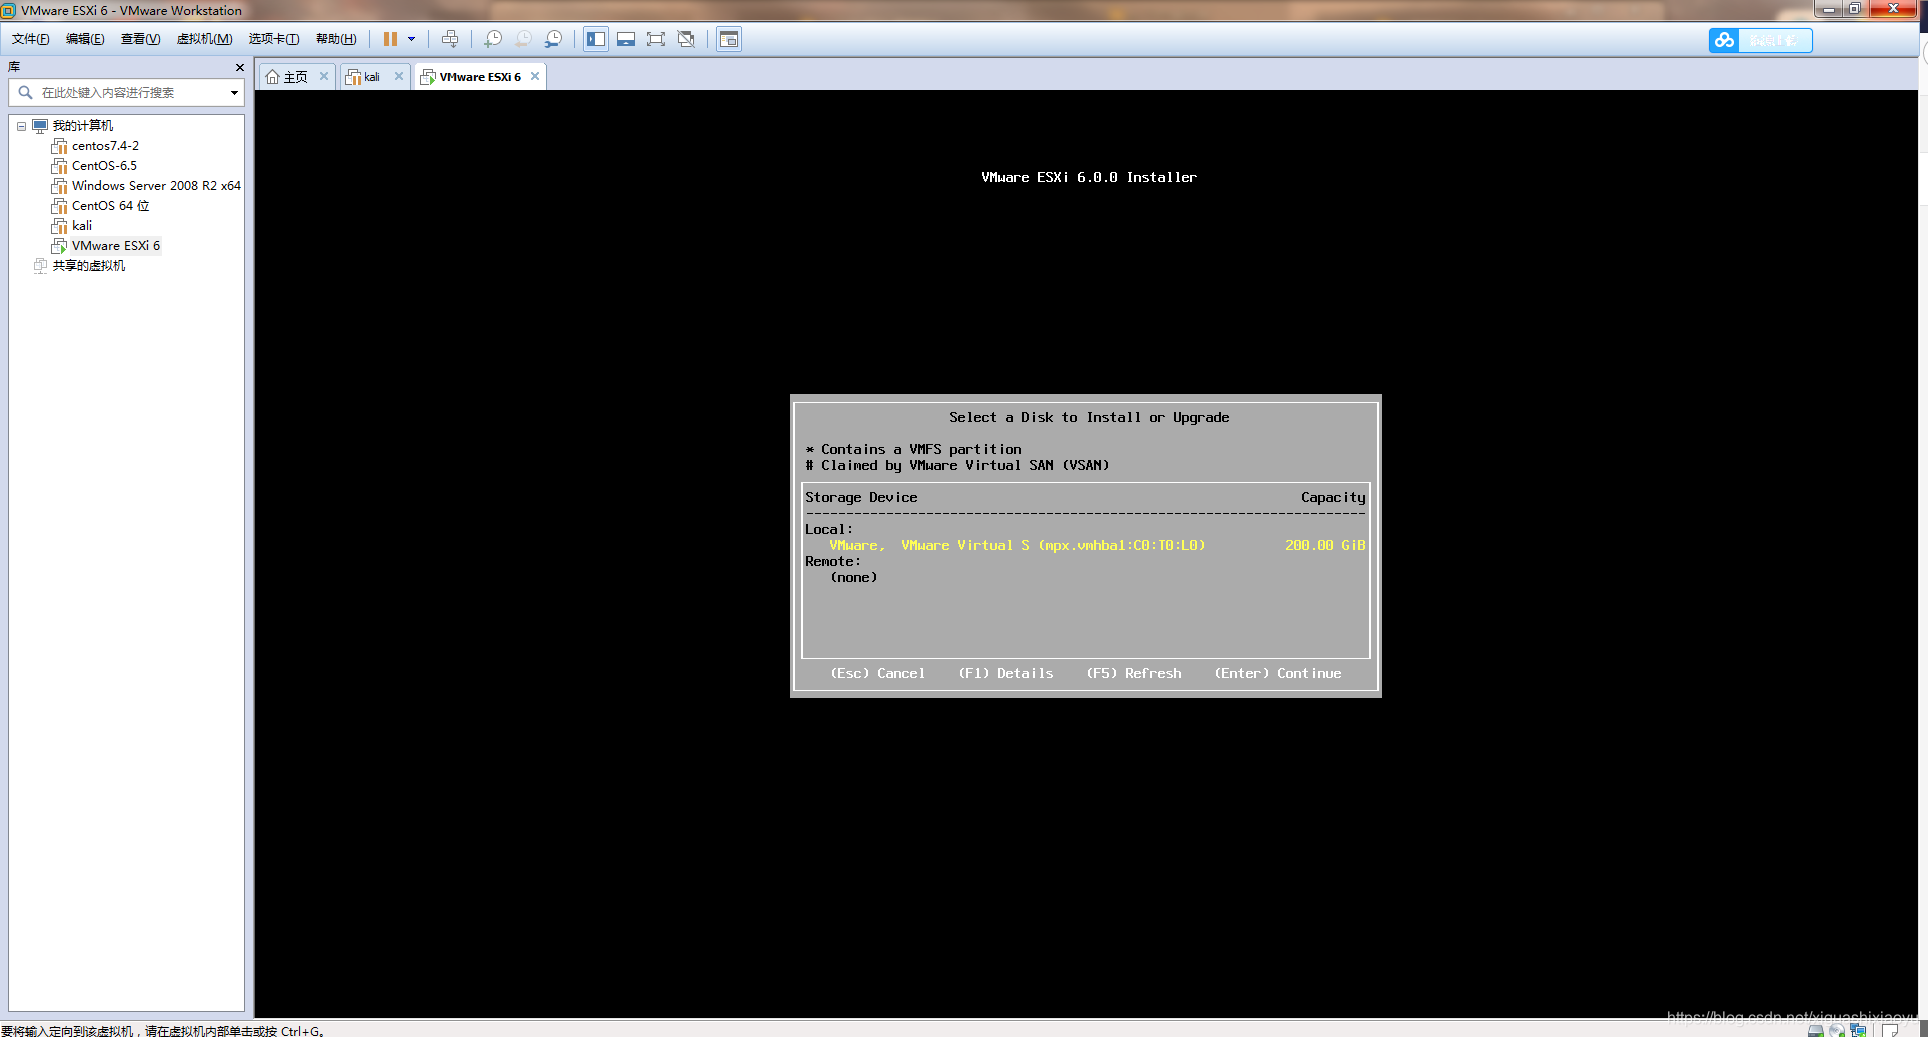
Task: Click the Storage Device column header
Action: [x=861, y=497]
